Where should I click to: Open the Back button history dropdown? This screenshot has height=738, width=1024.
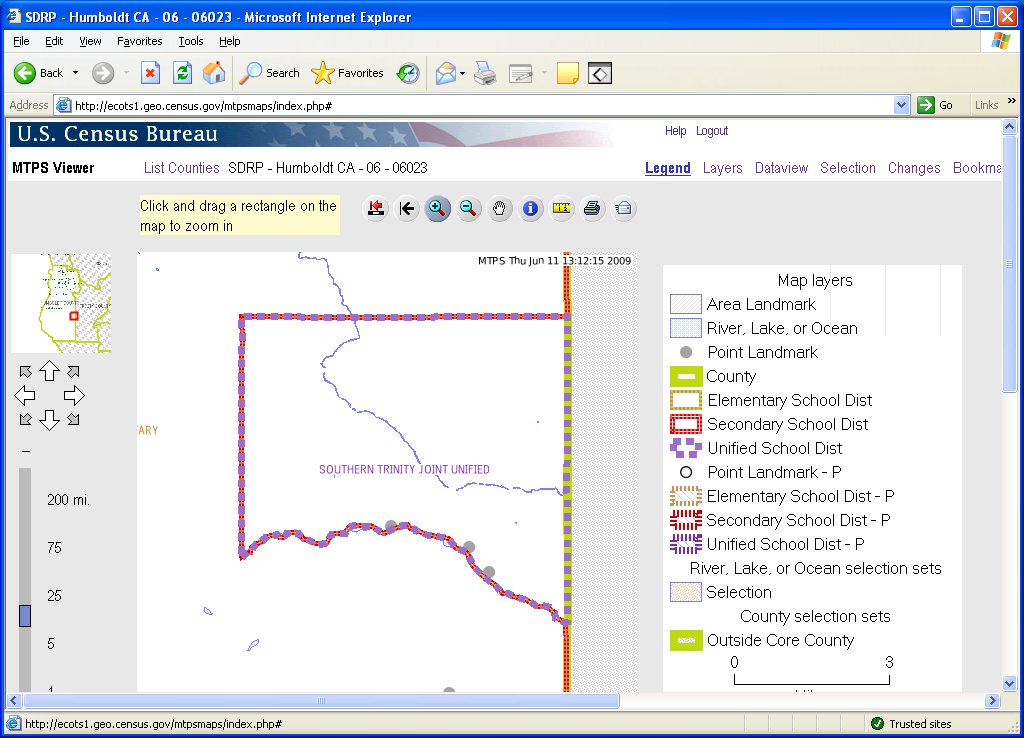[75, 73]
